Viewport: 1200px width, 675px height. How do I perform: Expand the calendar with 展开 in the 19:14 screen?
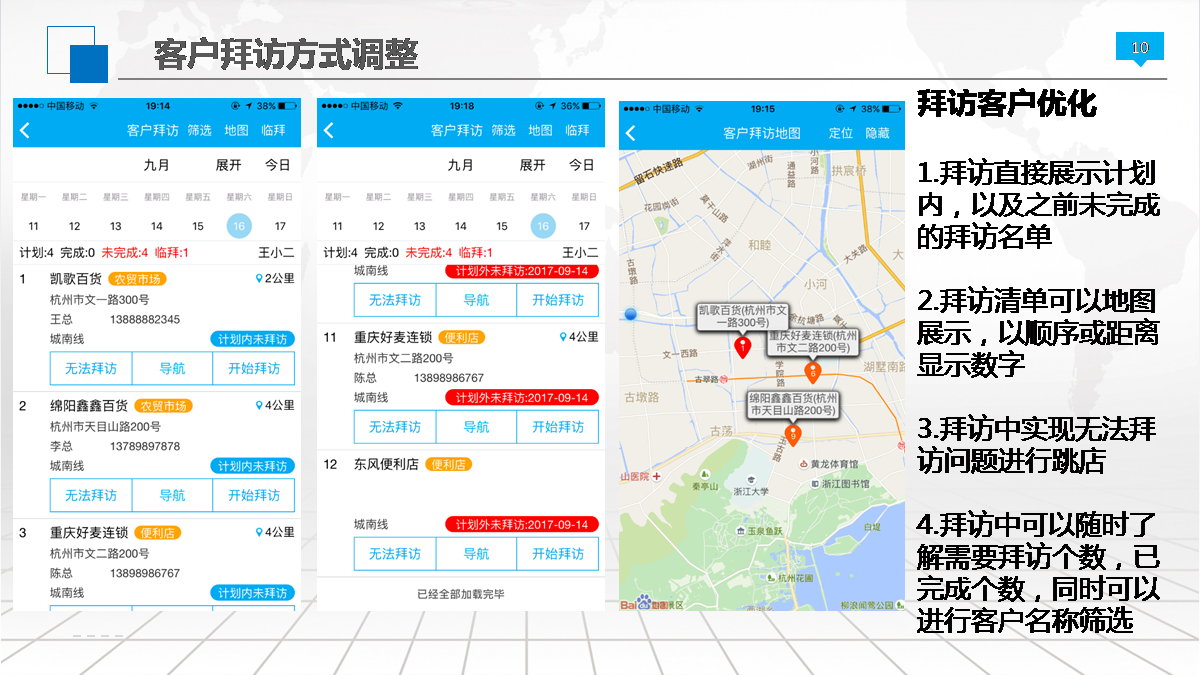(228, 165)
